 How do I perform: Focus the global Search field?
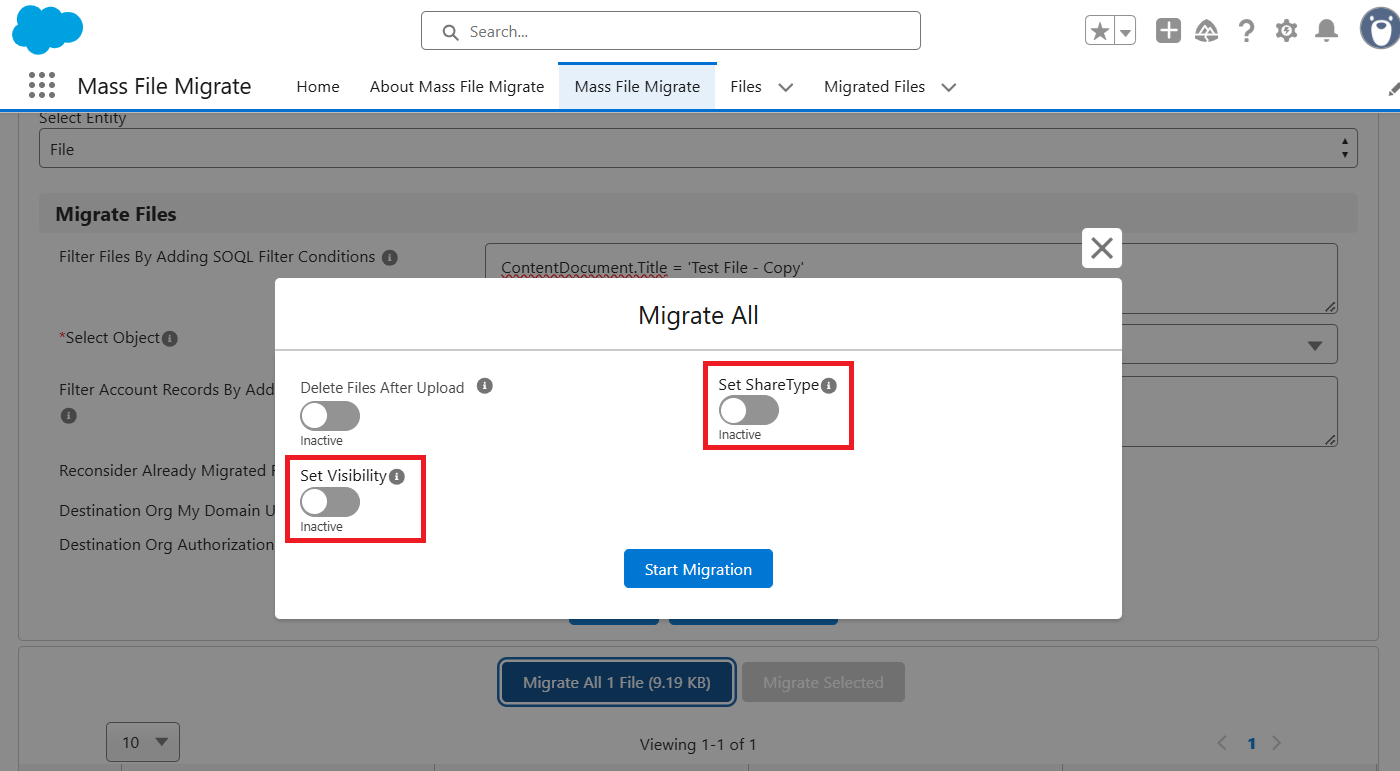pos(670,31)
